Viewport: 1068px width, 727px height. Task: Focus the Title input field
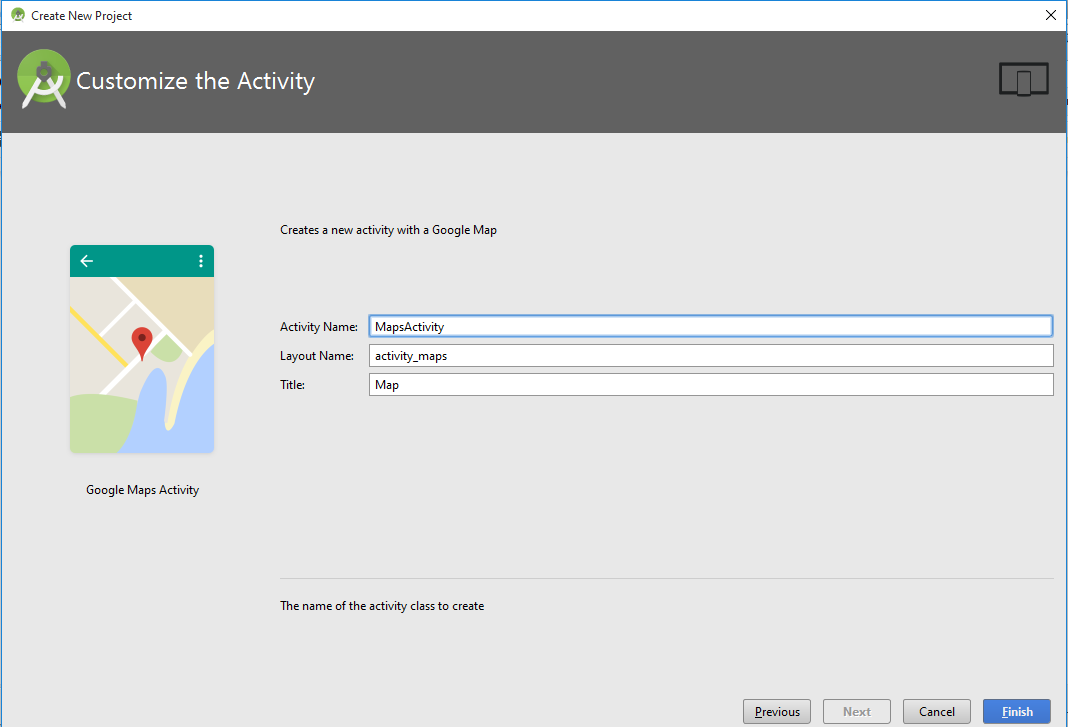pyautogui.click(x=710, y=384)
